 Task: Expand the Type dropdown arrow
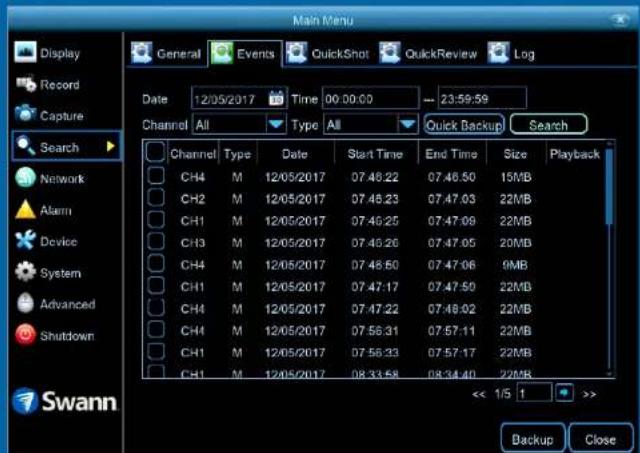point(408,124)
